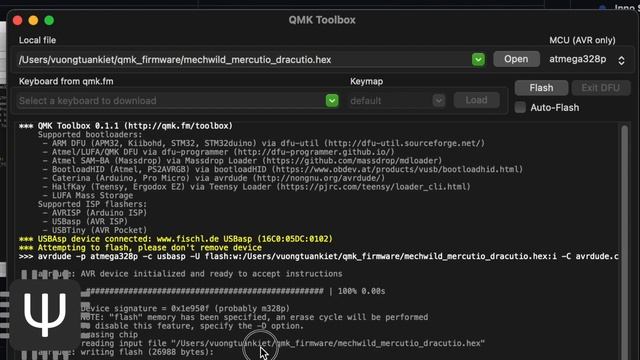Click the avrdude -p atmega328p command line
640x360 pixels.
(318, 256)
